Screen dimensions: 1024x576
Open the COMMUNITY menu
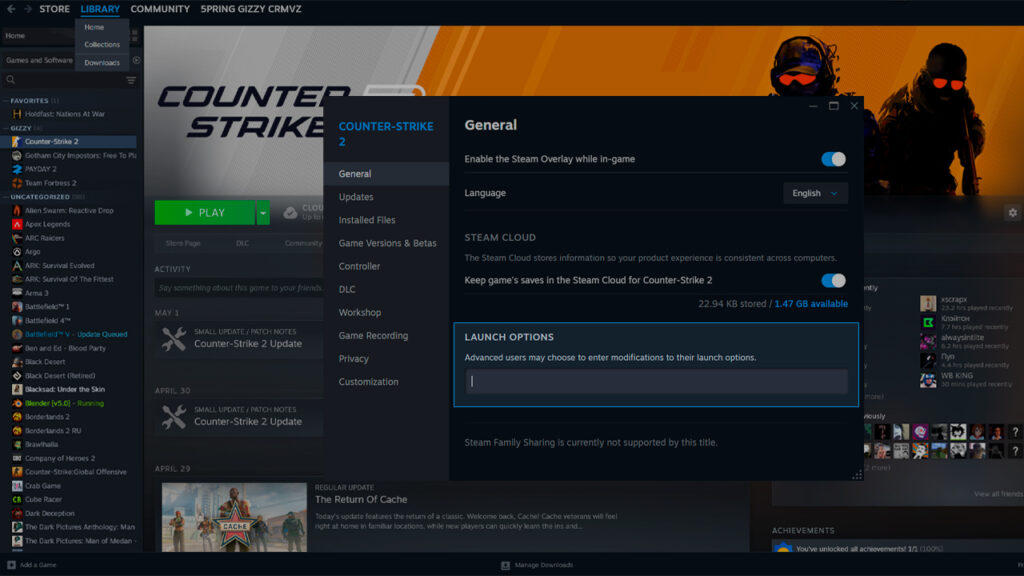coord(160,9)
